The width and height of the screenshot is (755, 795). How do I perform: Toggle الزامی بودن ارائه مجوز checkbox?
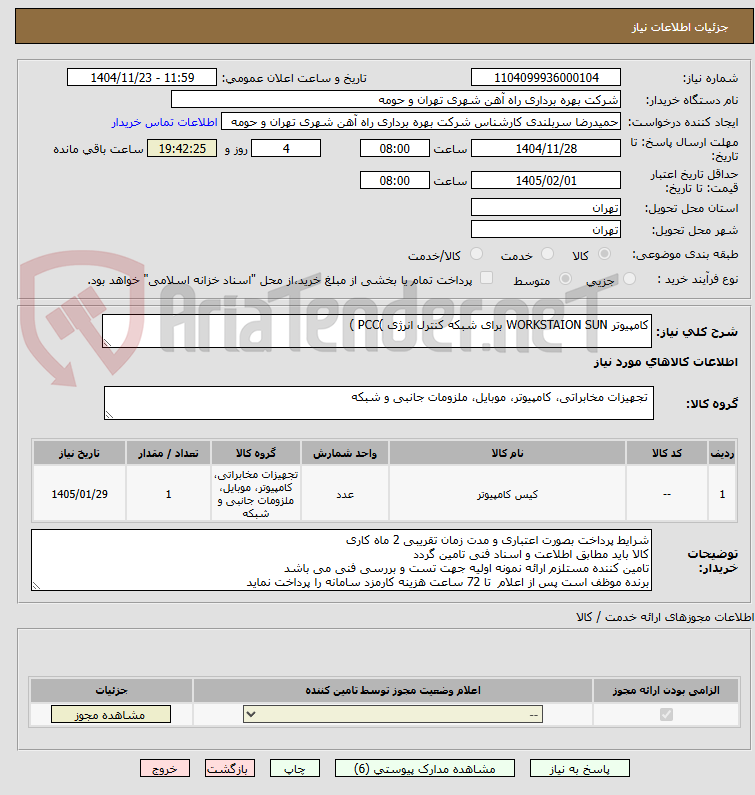[666, 715]
